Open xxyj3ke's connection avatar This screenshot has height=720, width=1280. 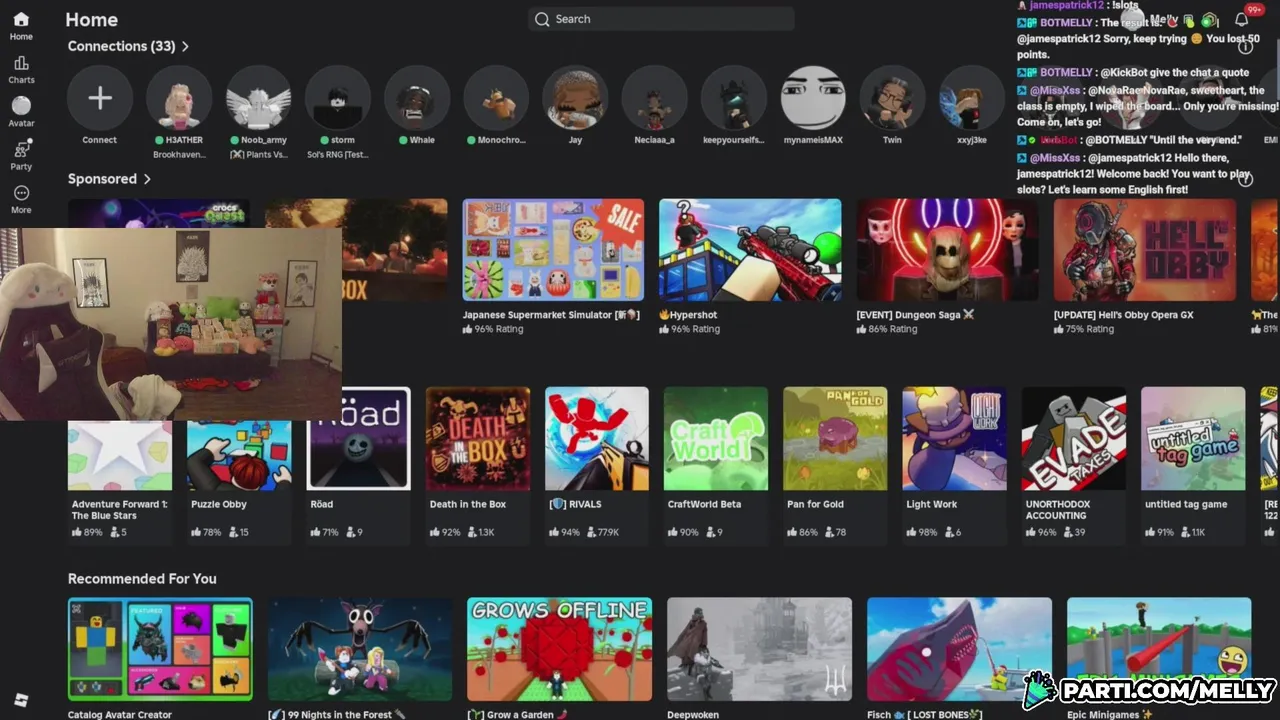click(x=971, y=97)
